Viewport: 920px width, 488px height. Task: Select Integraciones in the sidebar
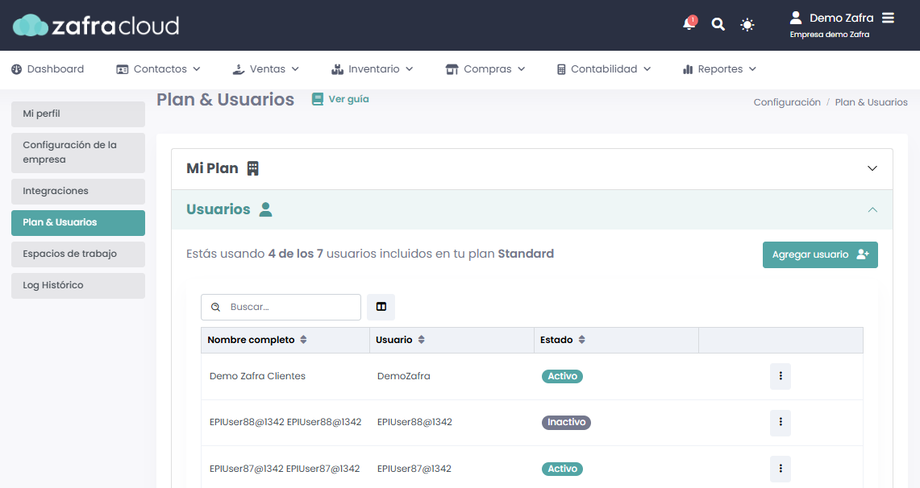pyautogui.click(x=78, y=190)
